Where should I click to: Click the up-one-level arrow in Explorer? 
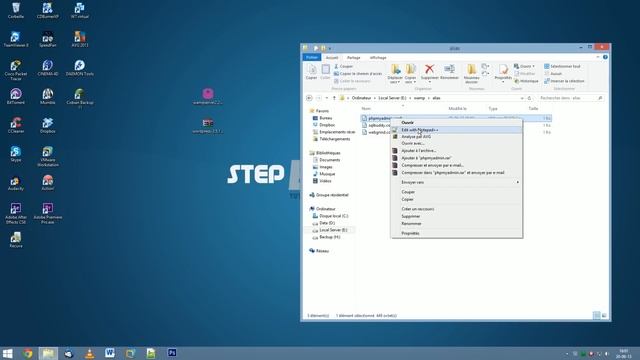[334, 98]
